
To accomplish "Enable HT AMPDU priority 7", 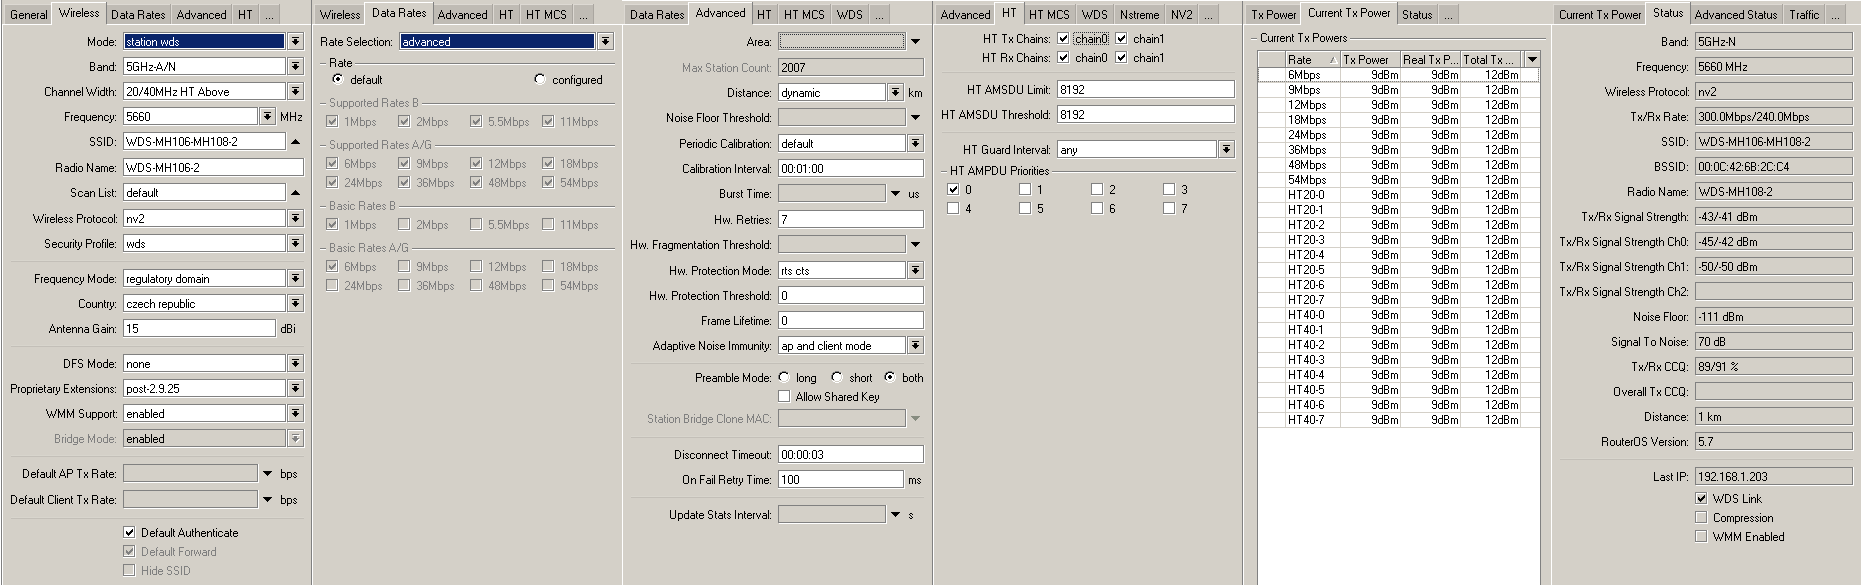I will click(1169, 208).
